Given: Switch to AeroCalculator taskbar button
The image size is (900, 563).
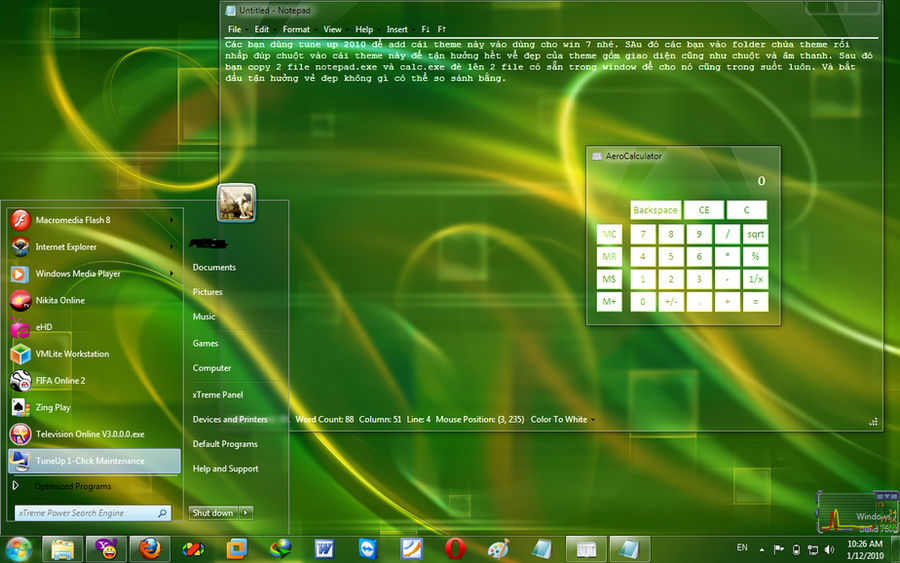Looking at the screenshot, I should pyautogui.click(x=586, y=549).
